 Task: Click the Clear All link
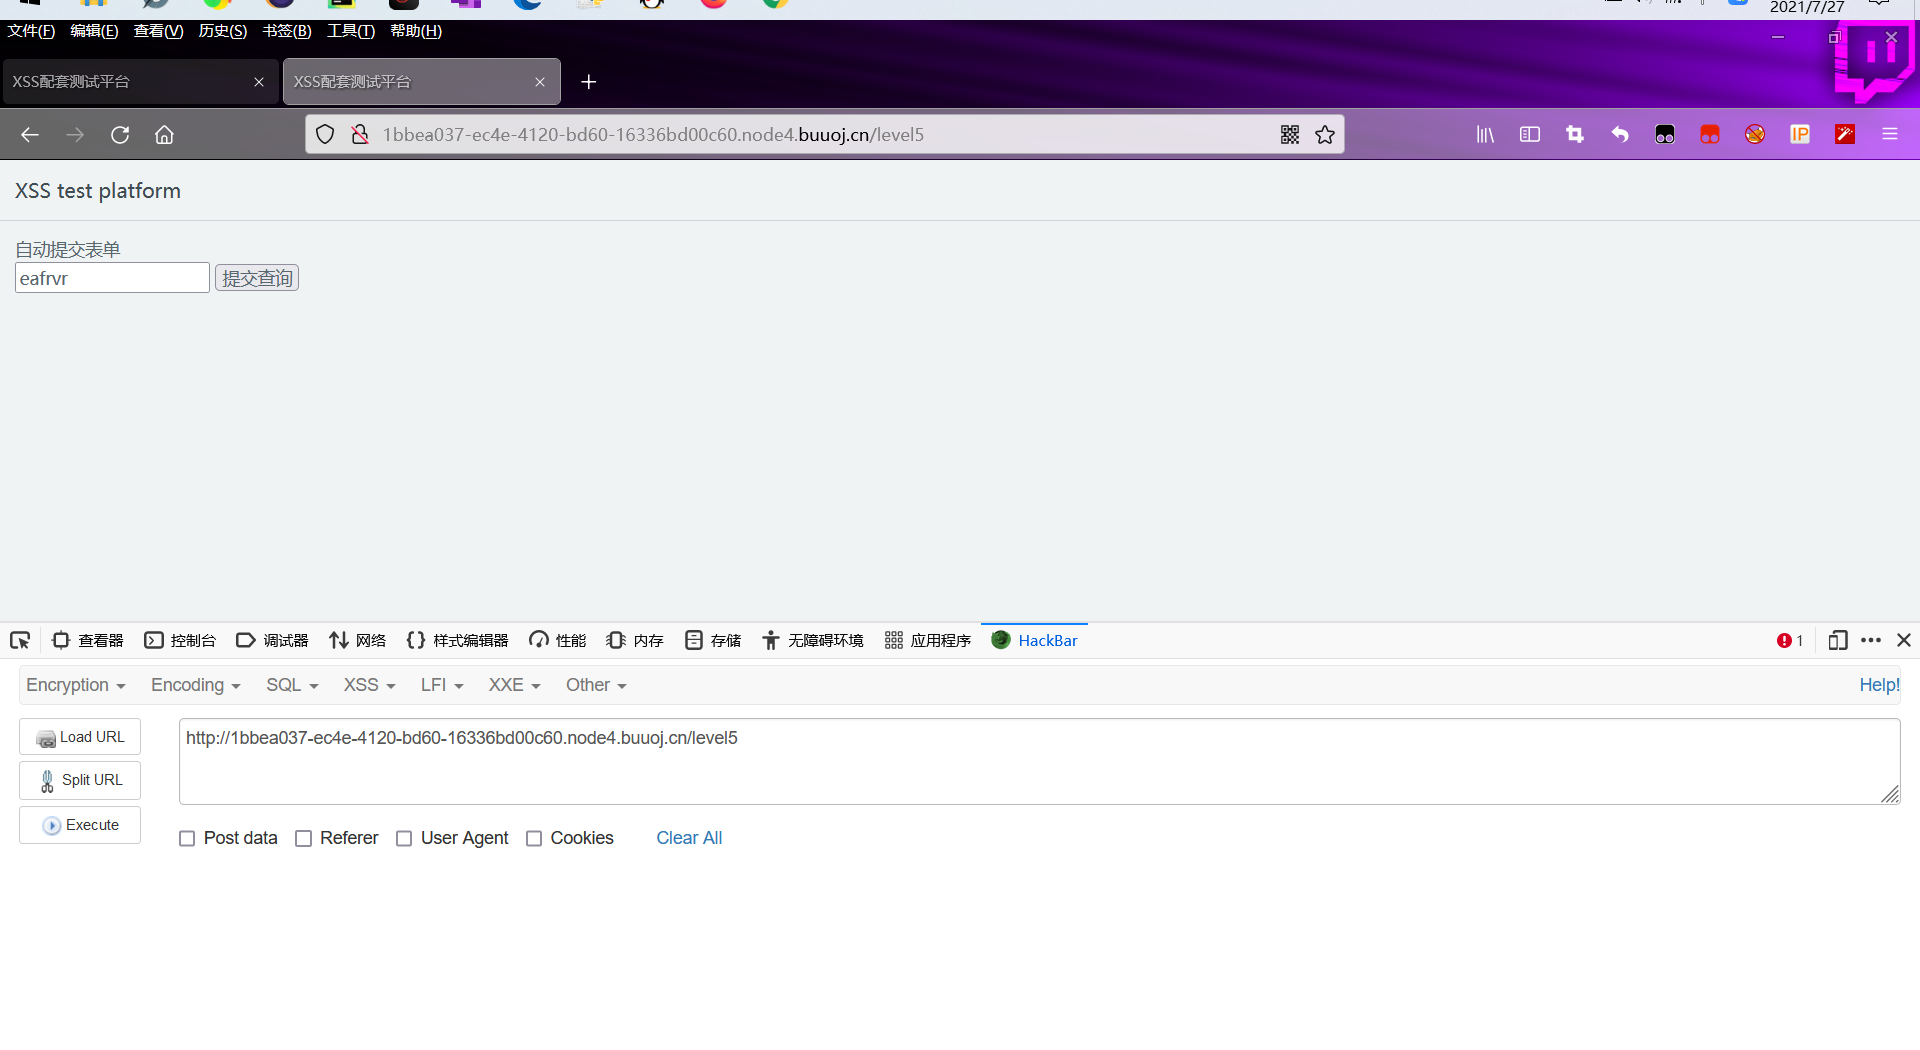[x=689, y=838]
